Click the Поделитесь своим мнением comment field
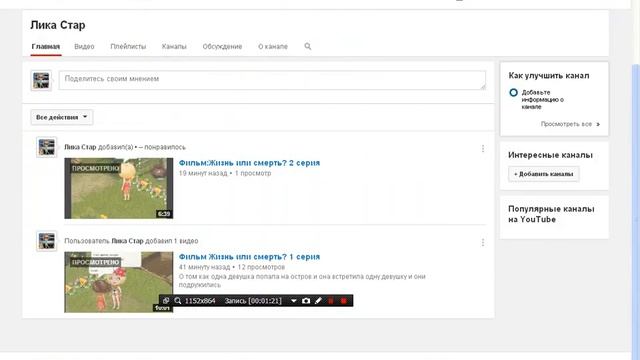This screenshot has width=640, height=360. point(272,80)
